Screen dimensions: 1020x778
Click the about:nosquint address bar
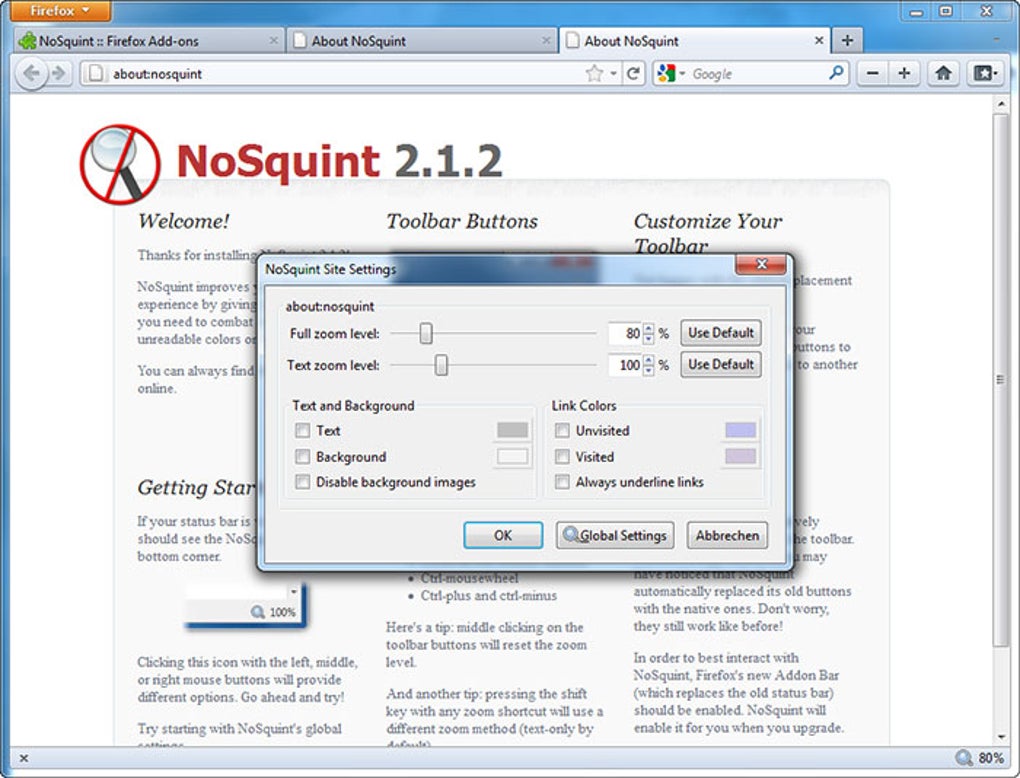coord(338,74)
